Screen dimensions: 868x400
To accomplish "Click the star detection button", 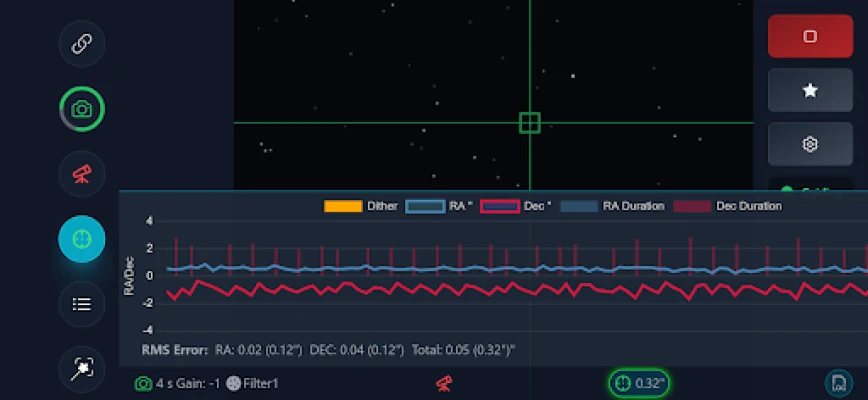I will (809, 90).
